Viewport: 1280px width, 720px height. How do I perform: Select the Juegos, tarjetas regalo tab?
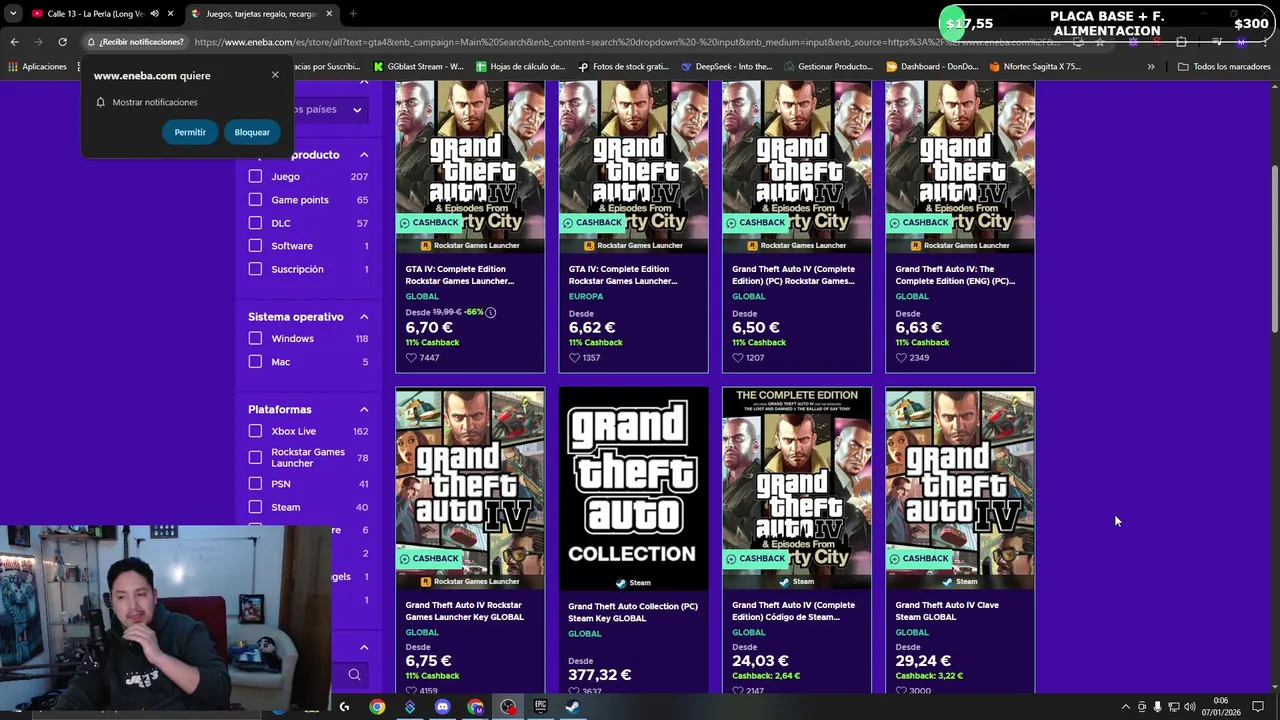click(262, 14)
